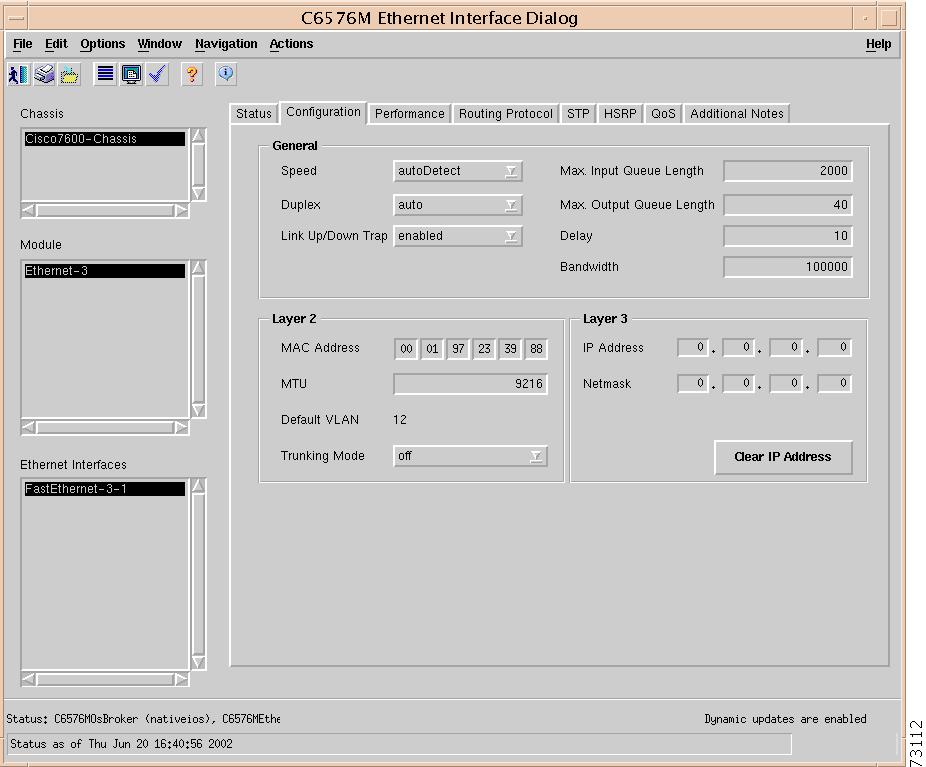Click the blue info bubble icon
Image resolution: width=926 pixels, height=767 pixels.
pyautogui.click(x=226, y=74)
